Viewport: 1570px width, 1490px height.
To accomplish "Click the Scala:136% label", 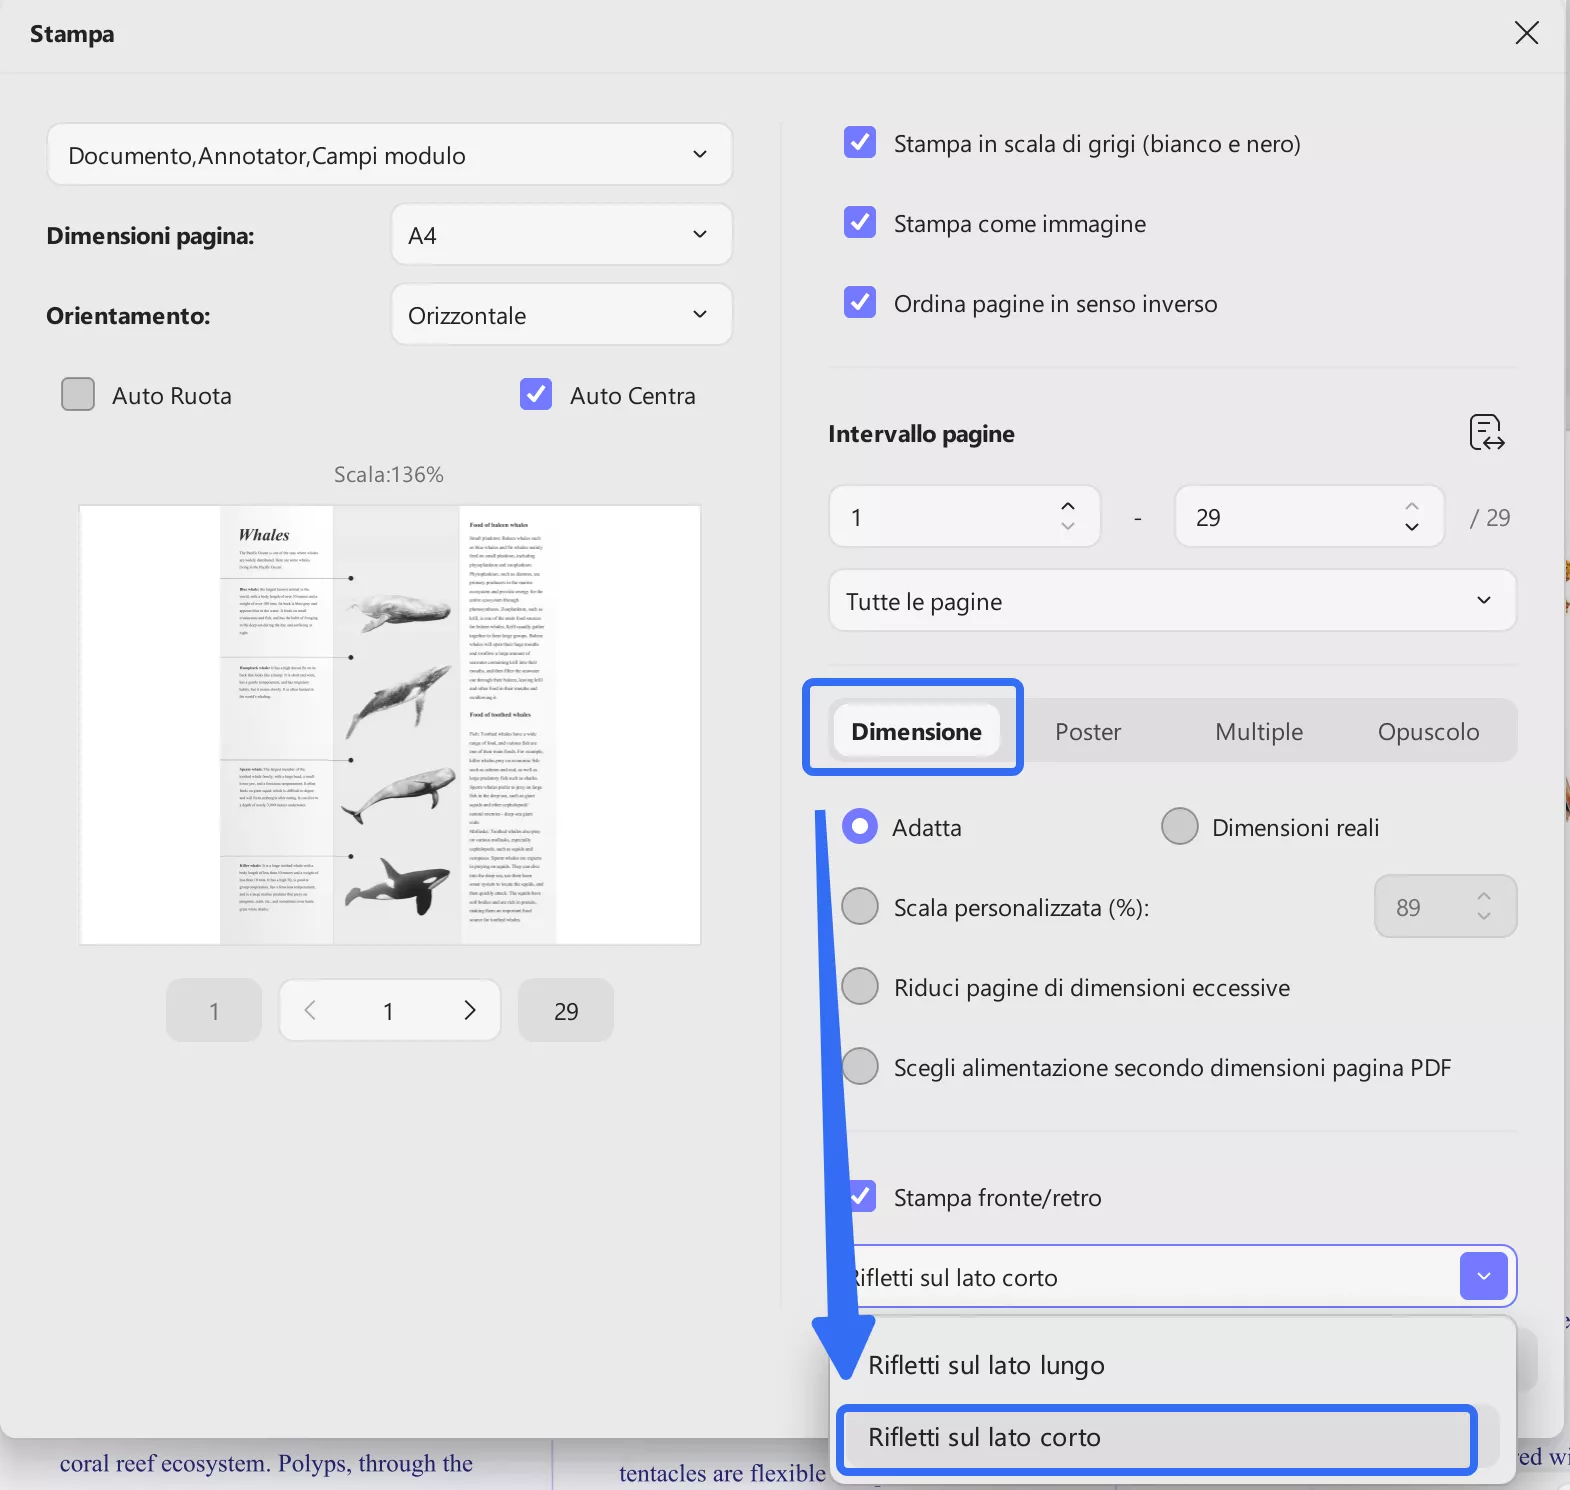I will pos(389,474).
